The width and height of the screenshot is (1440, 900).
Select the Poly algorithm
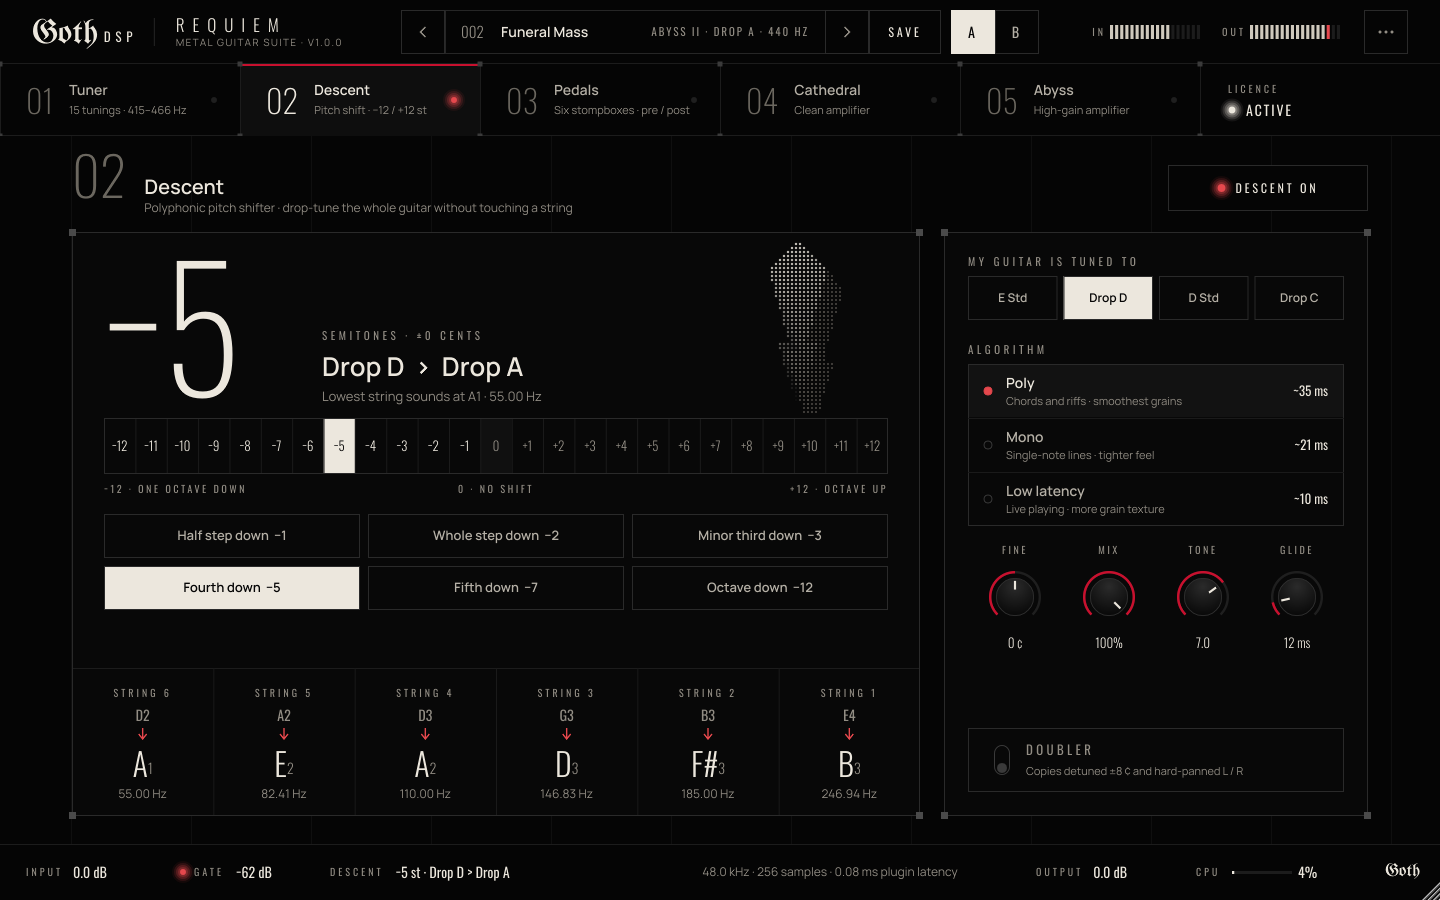(1156, 391)
